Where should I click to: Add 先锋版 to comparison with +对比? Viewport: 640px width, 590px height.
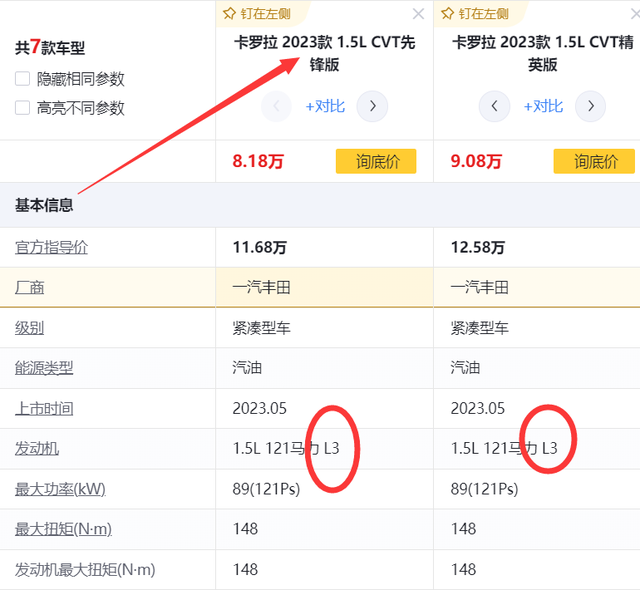(325, 106)
